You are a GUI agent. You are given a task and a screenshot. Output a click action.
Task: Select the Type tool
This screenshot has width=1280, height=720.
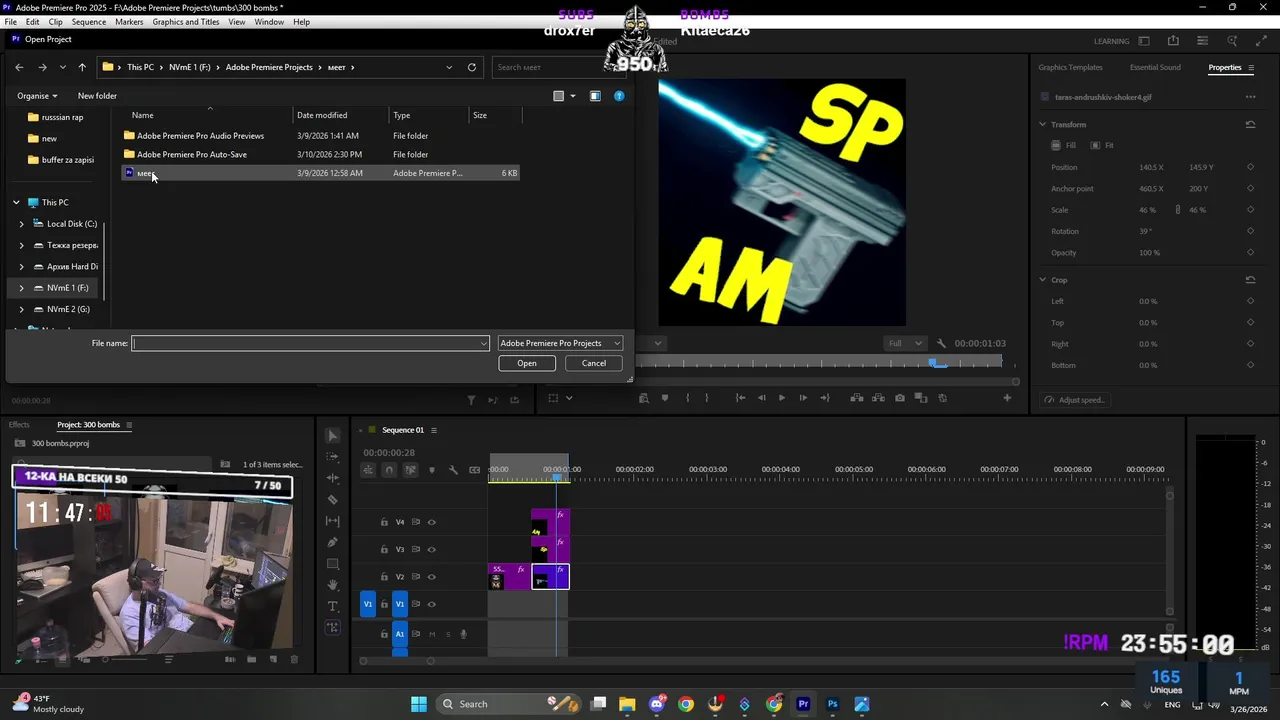(x=333, y=607)
